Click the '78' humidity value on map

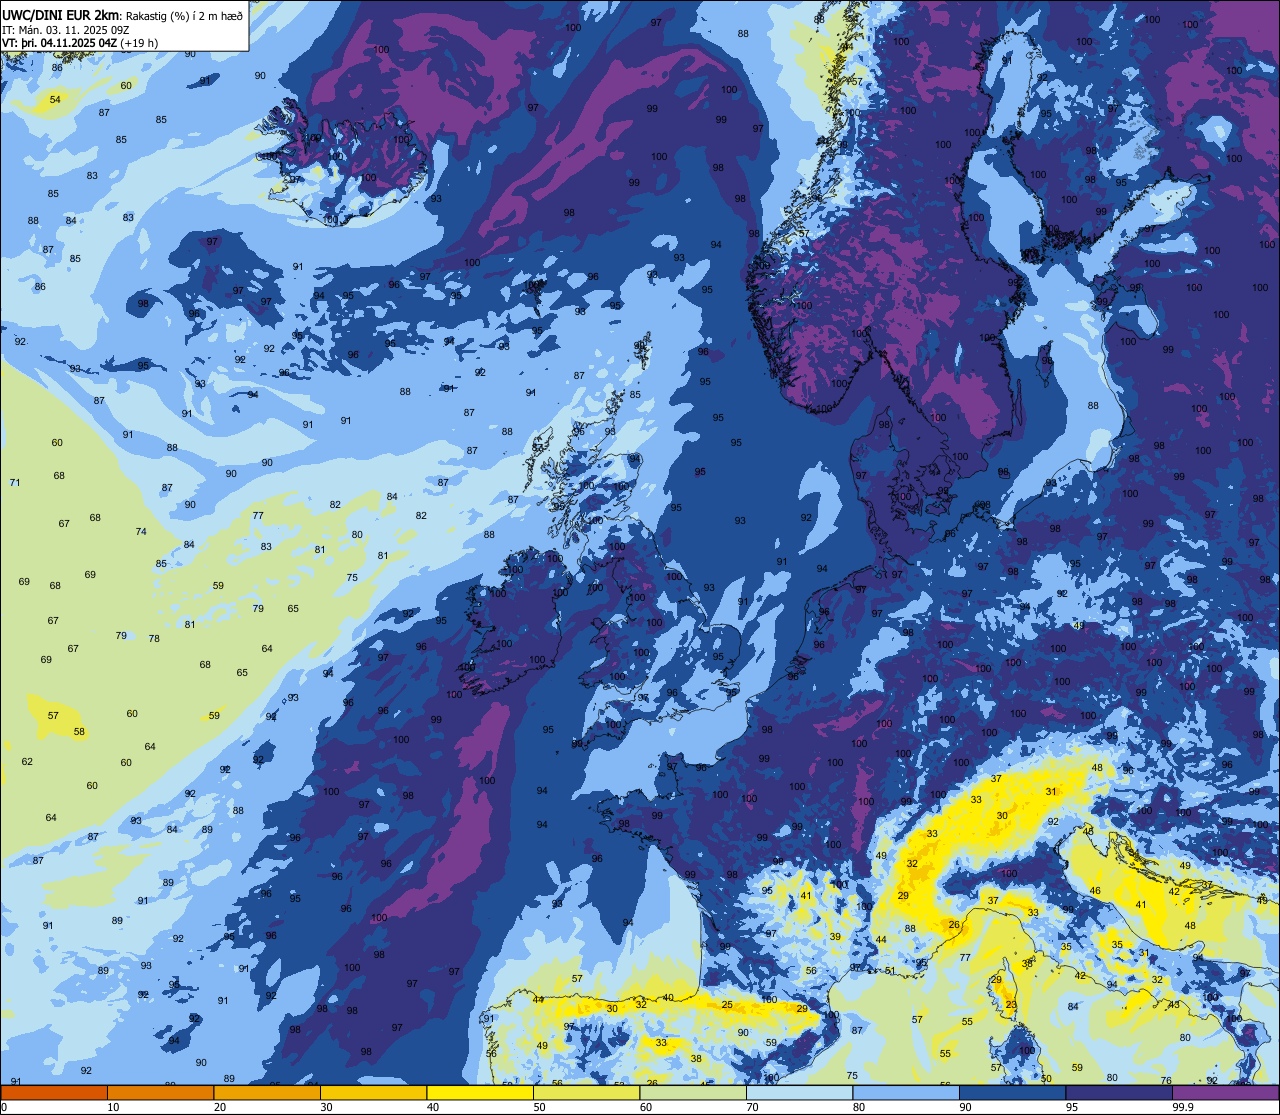154,638
